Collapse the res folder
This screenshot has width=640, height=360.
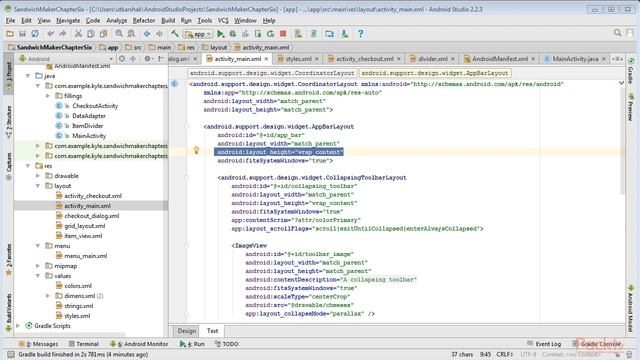(28, 166)
